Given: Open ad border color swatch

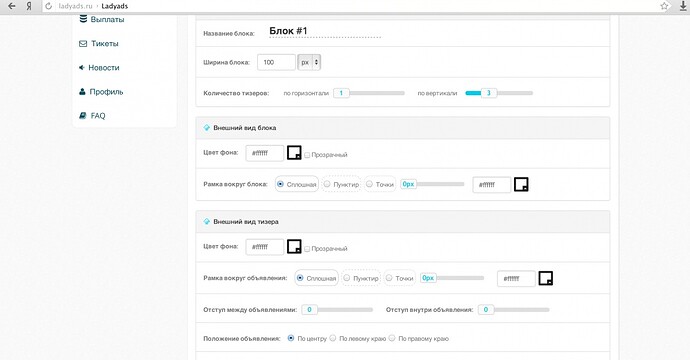Looking at the screenshot, I should (x=546, y=278).
